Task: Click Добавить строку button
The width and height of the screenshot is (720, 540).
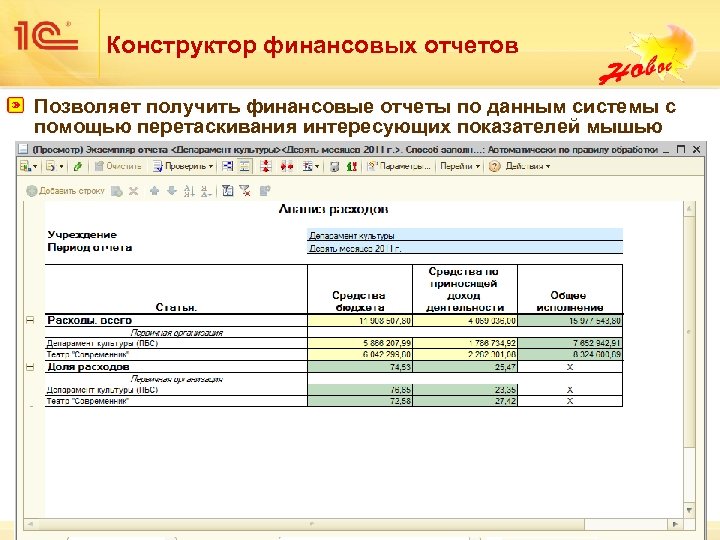Action: 66,191
